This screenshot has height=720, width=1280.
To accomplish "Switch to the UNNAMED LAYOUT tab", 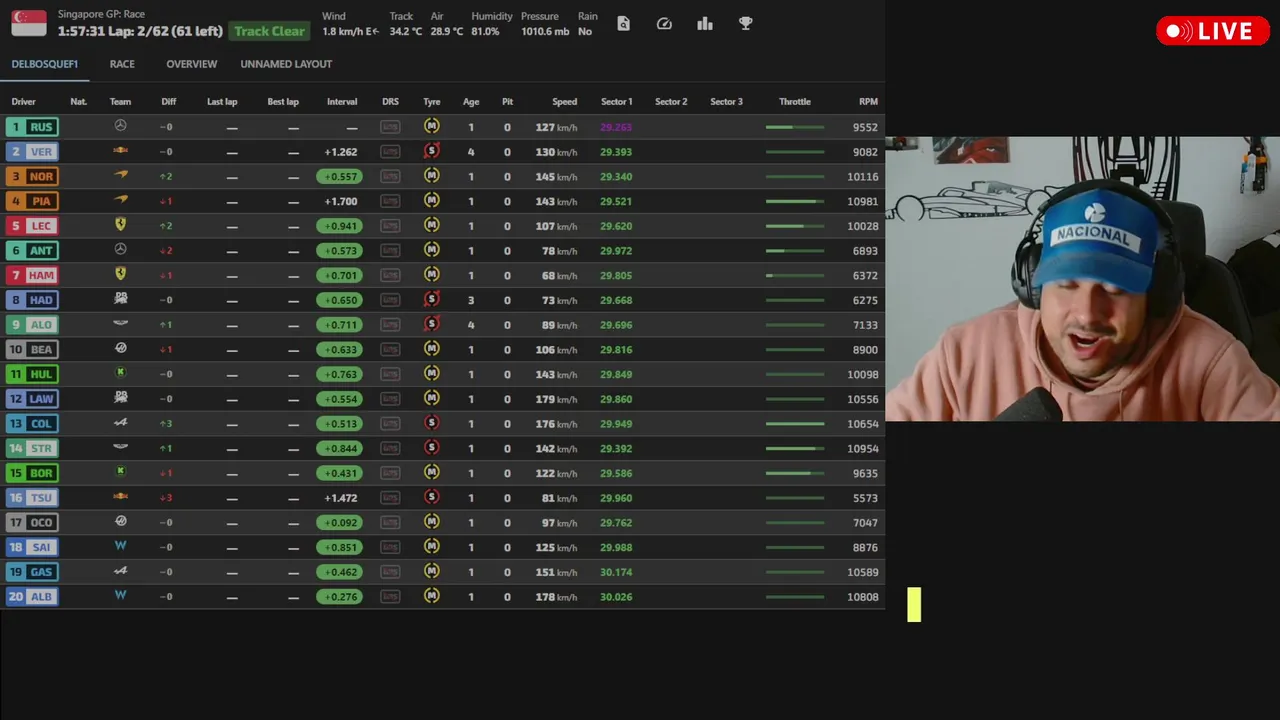I will click(286, 64).
